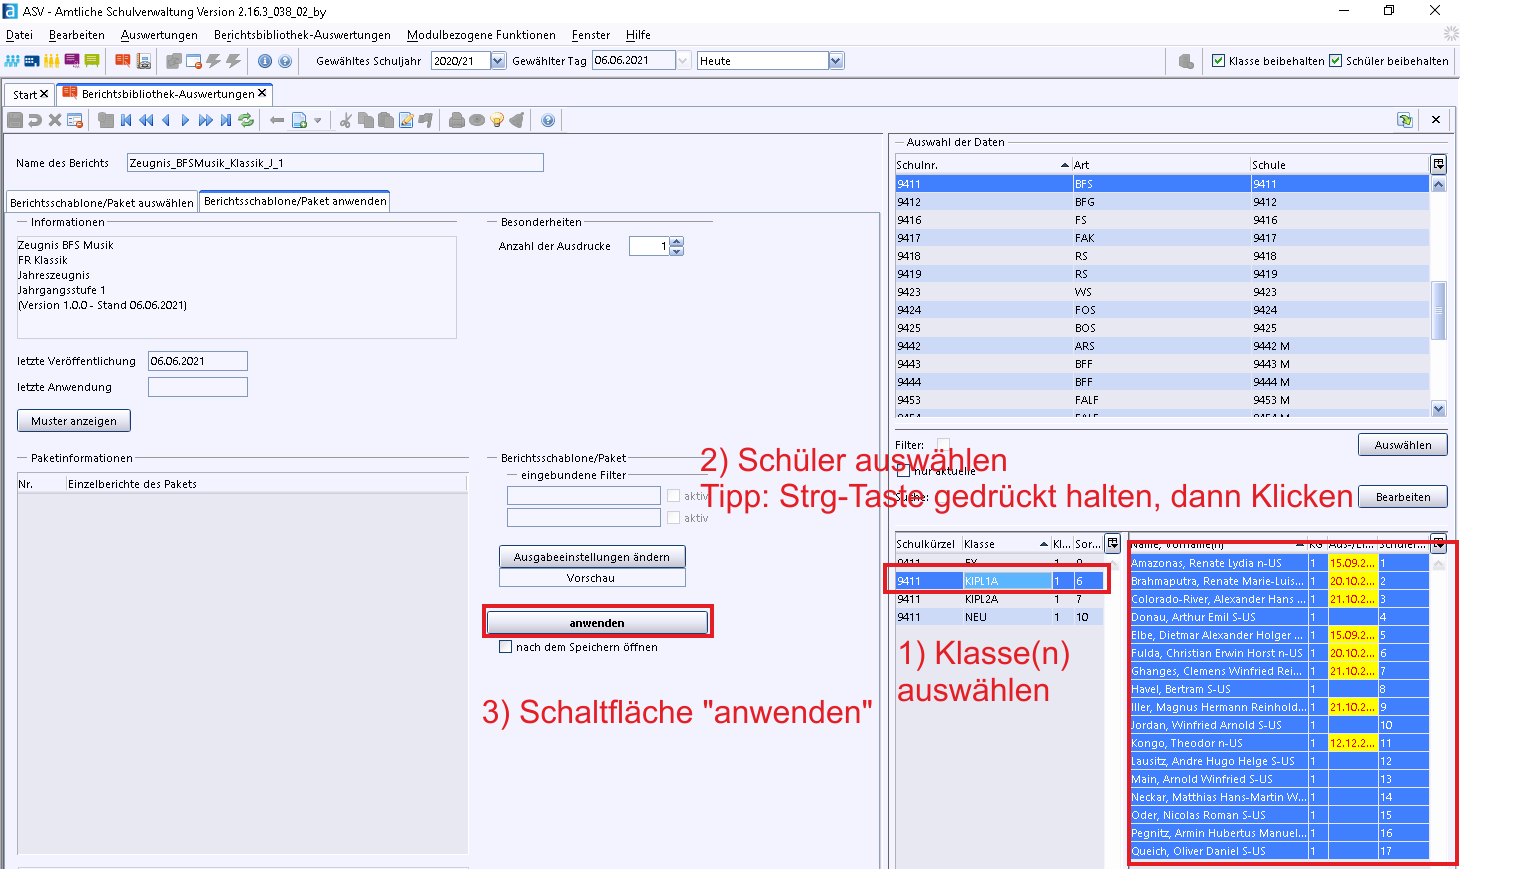Toggle Schüler beibehalten checkbox
The height and width of the screenshot is (869, 1519).
point(1335,61)
